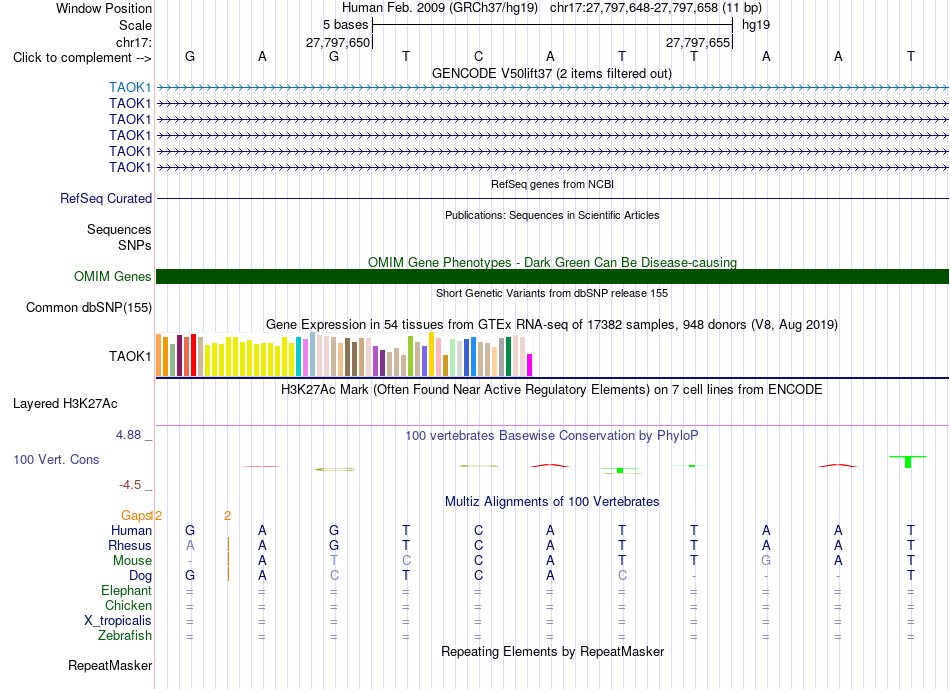
Task: Click the RepeatMasker track label
Action: point(110,665)
